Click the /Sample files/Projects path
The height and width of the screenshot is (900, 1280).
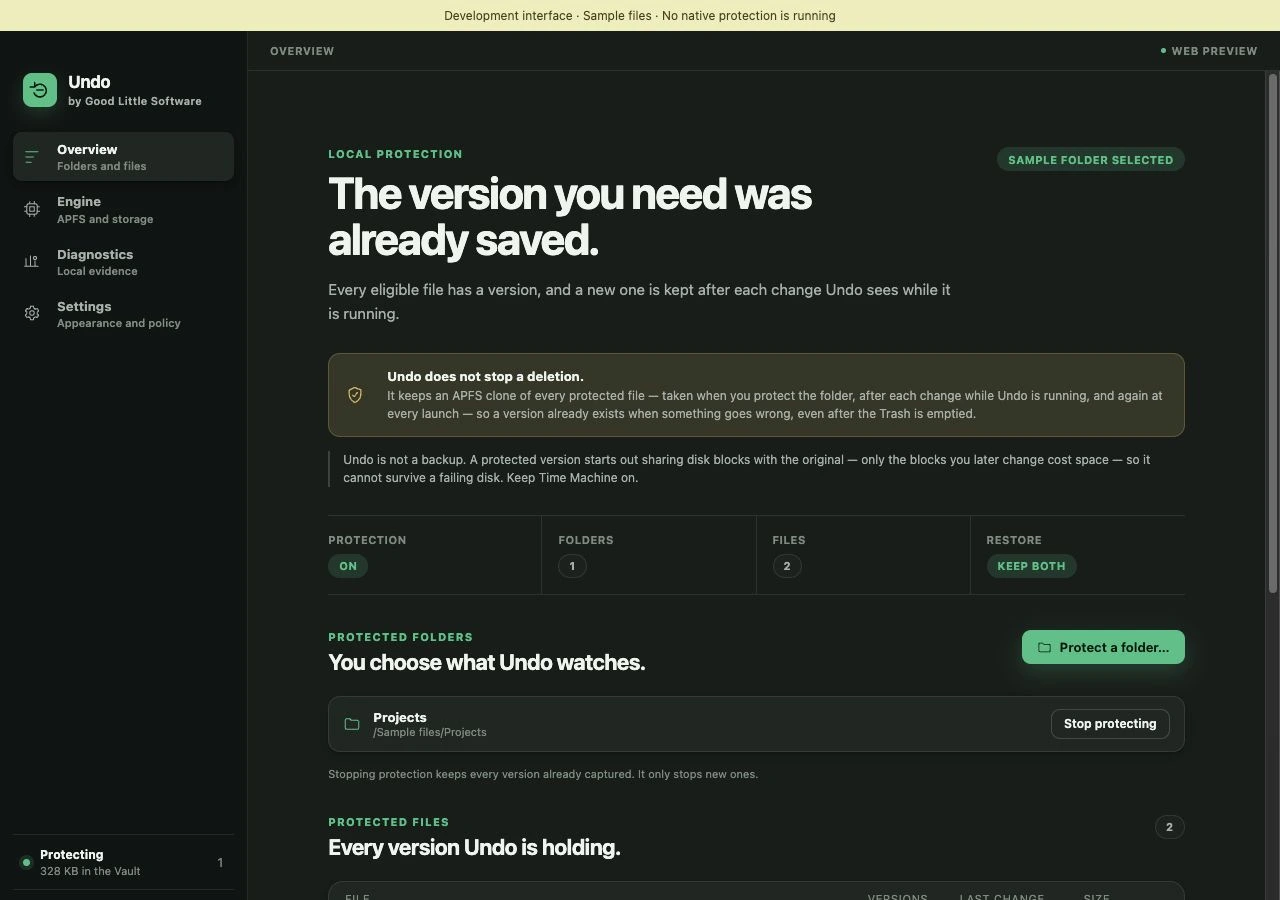tap(430, 732)
